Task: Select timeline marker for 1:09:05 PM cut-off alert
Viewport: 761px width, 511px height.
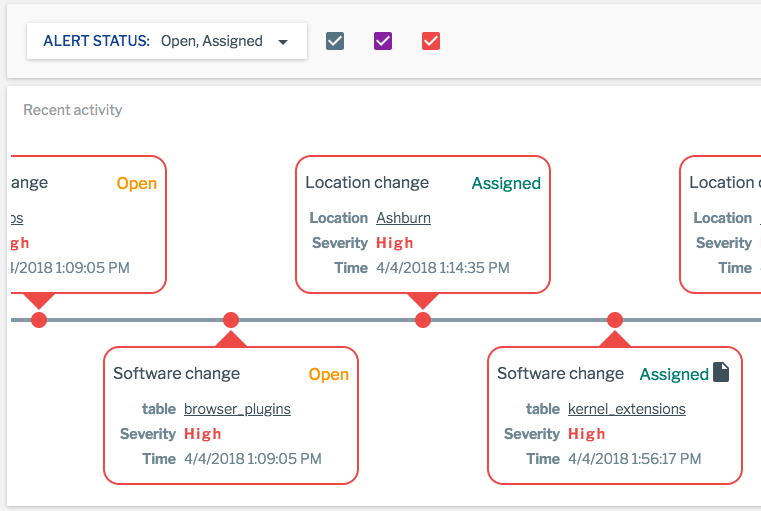Action: click(39, 320)
